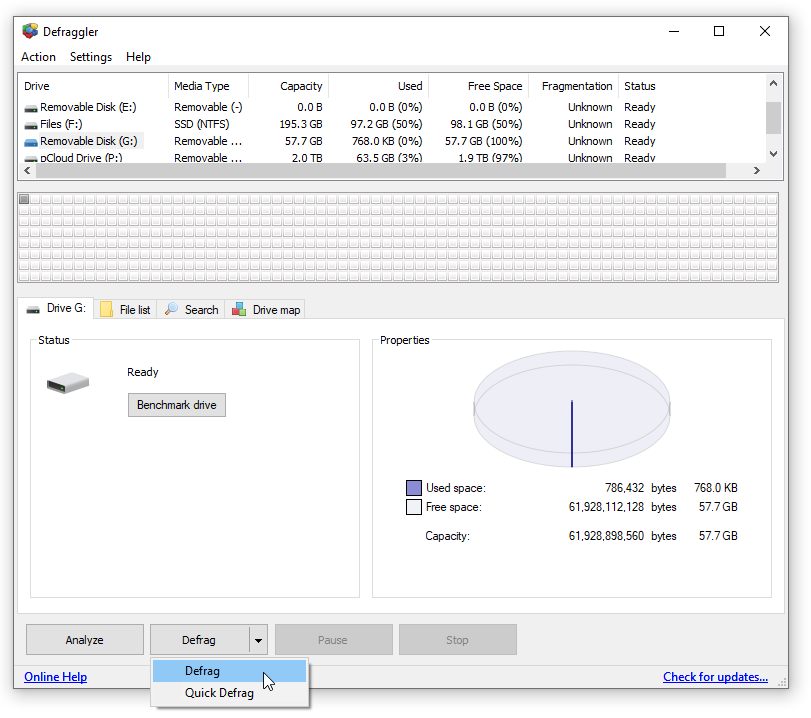
Task: Click the drive list scroll right arrow
Action: tap(757, 171)
